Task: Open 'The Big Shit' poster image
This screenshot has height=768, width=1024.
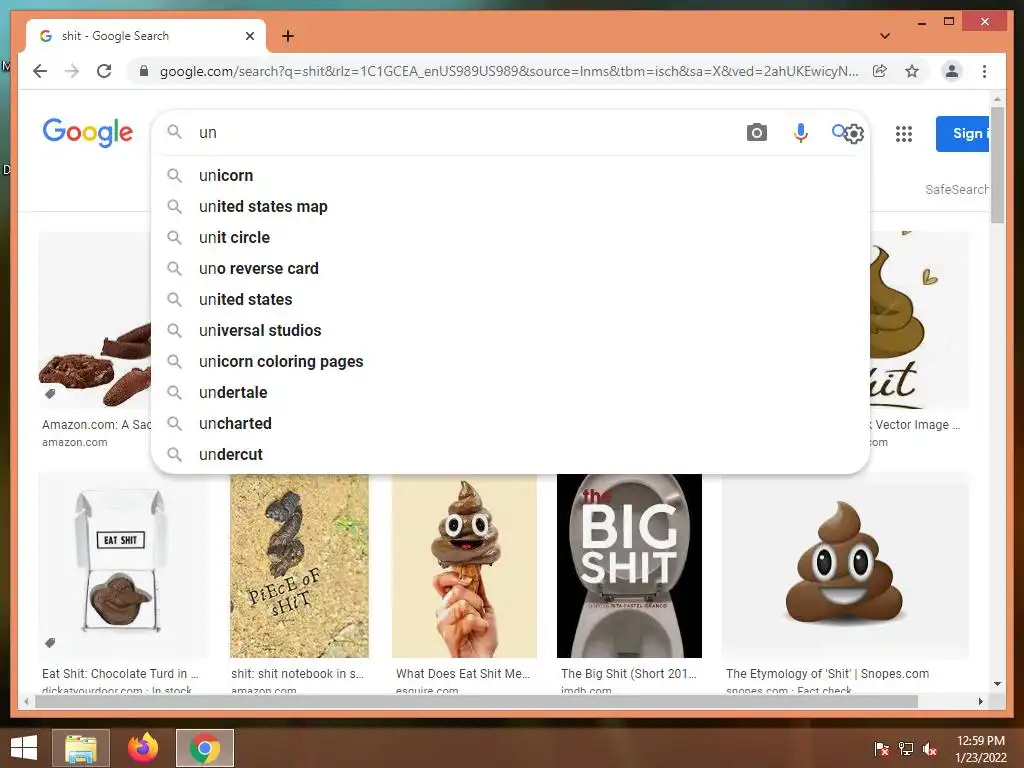Action: point(630,566)
